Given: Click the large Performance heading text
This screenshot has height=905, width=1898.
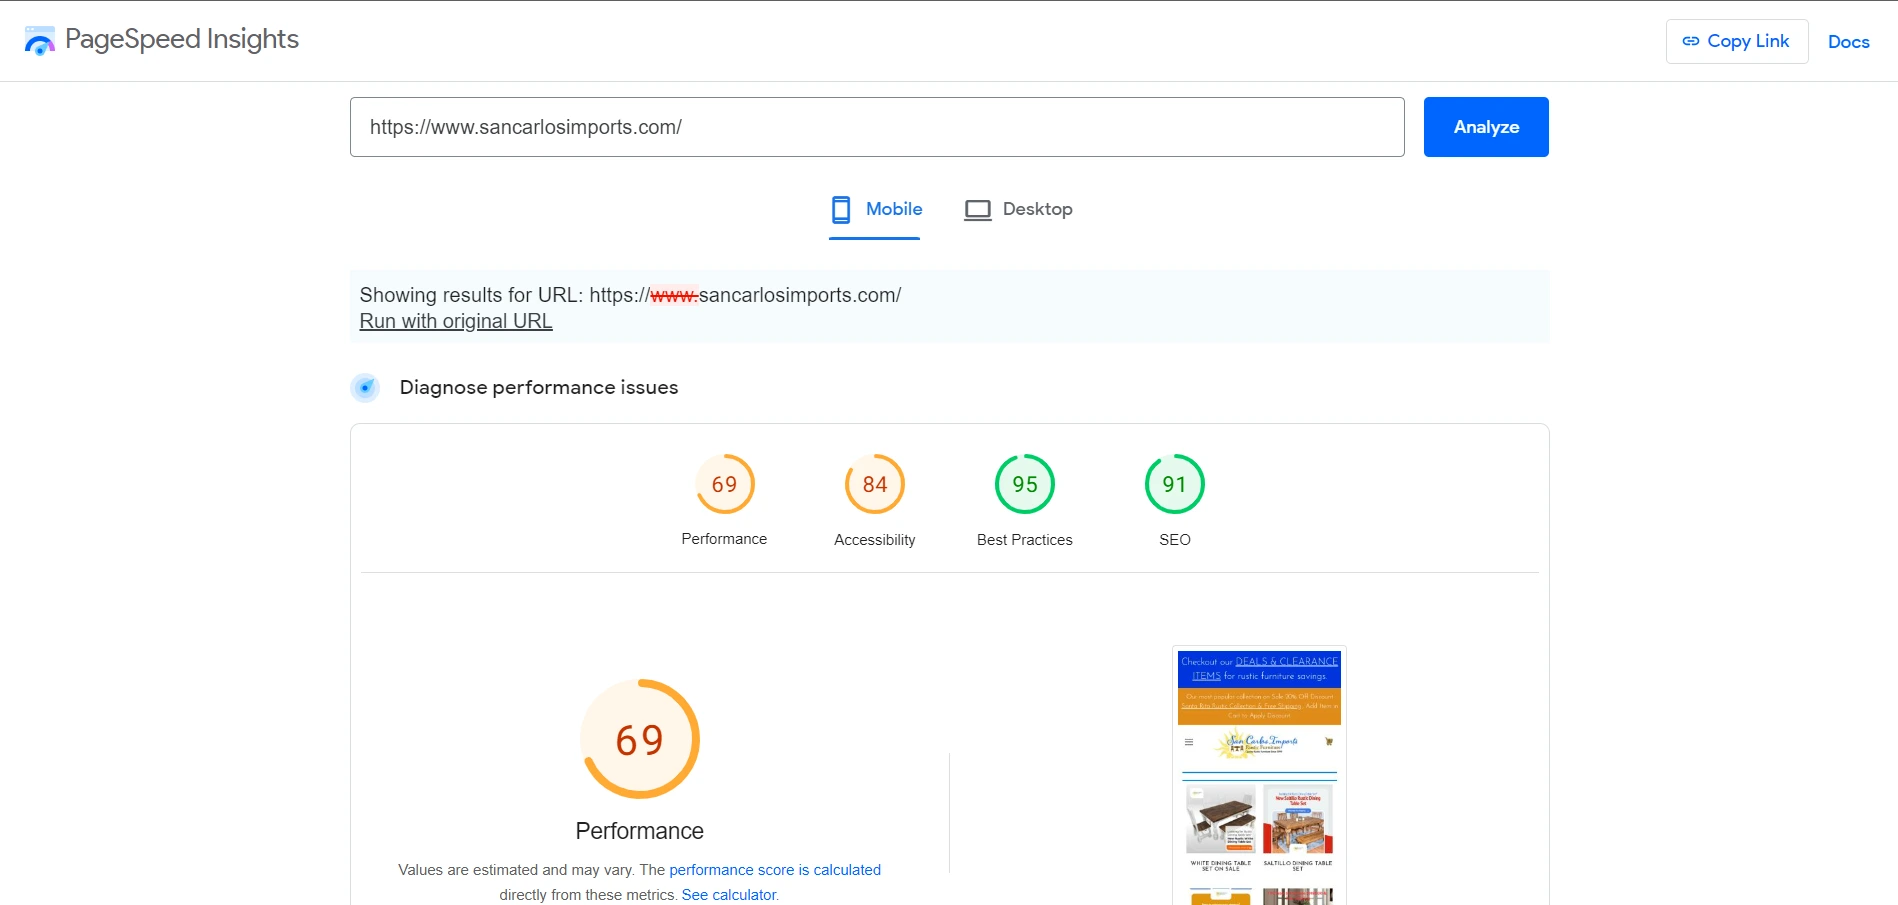Looking at the screenshot, I should pyautogui.click(x=640, y=831).
